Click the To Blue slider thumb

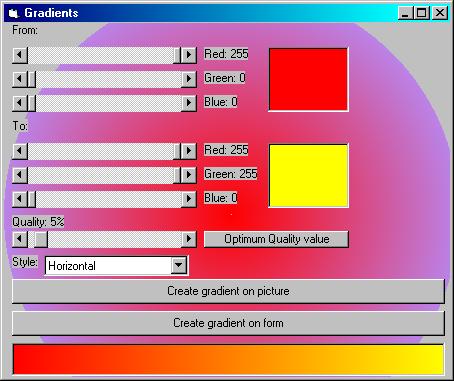(32, 199)
